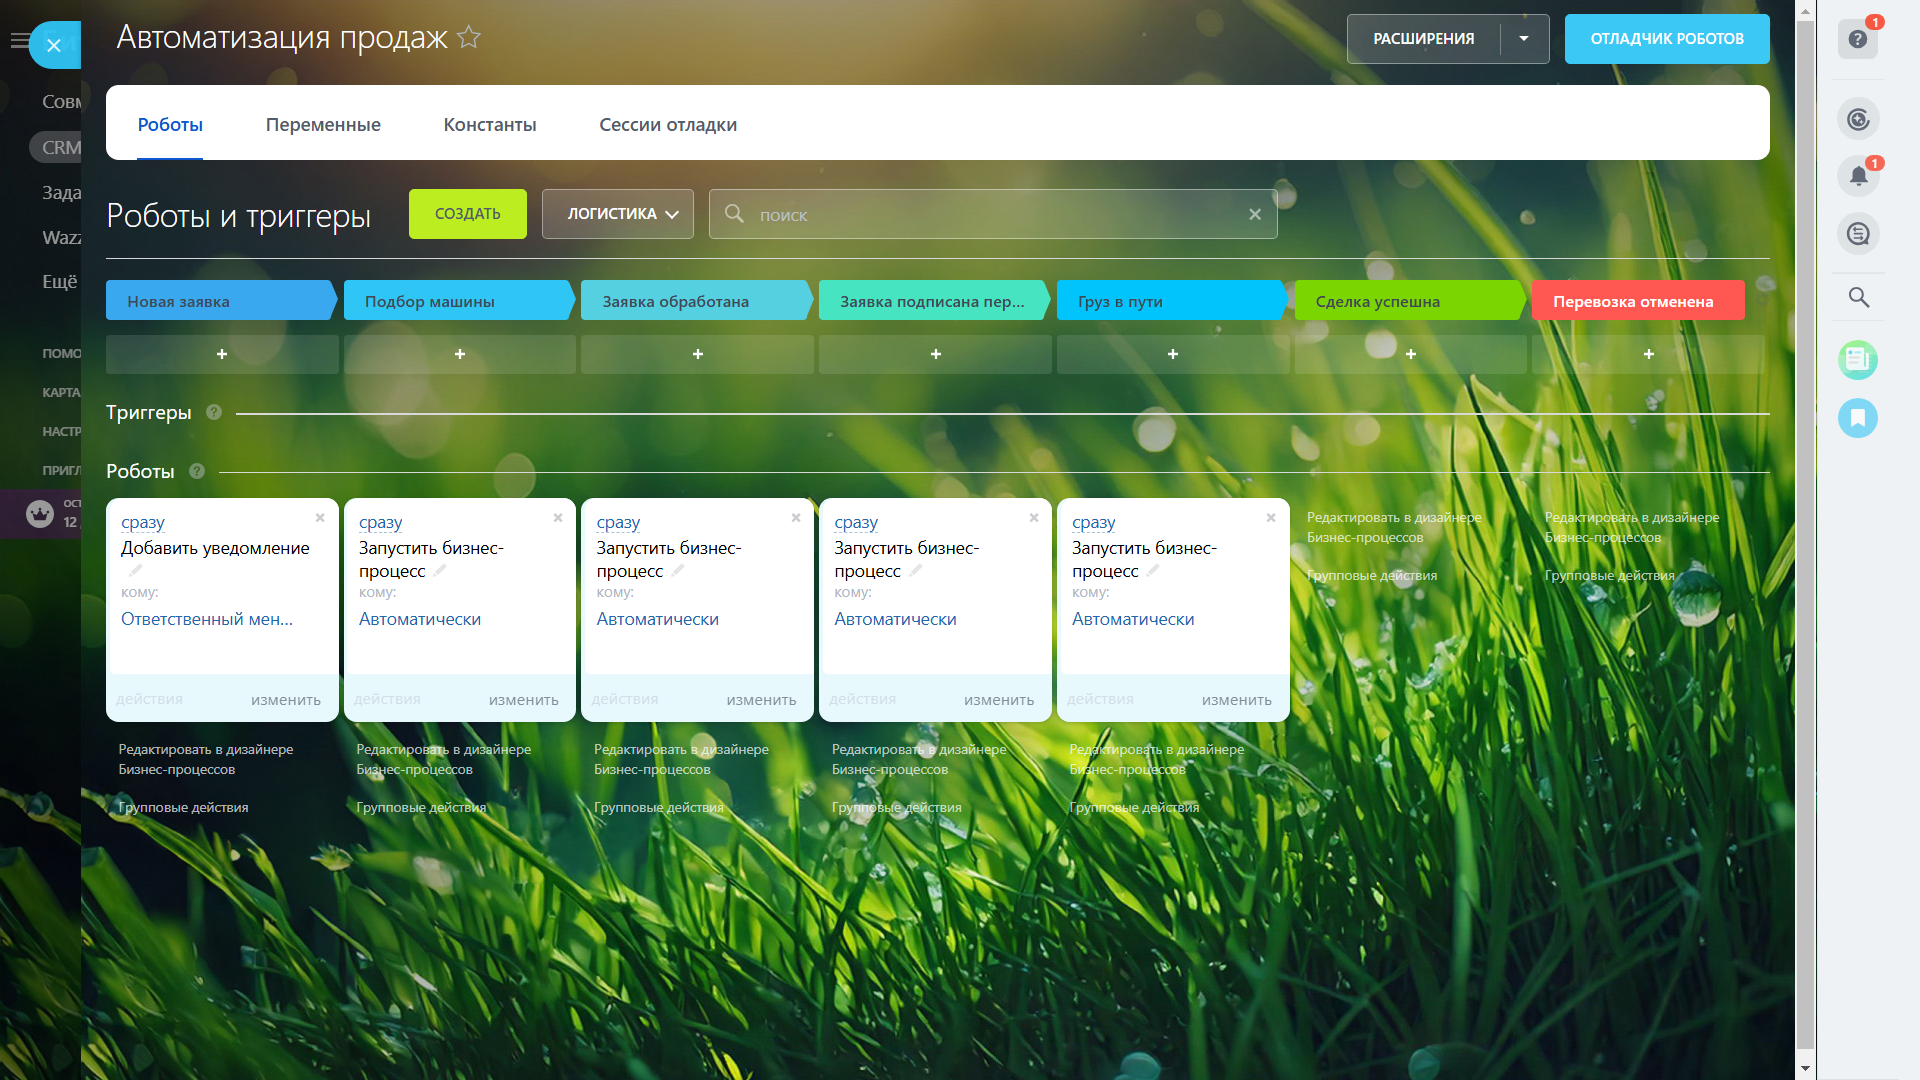
Task: Click the favorite star next to page title
Action: click(468, 38)
